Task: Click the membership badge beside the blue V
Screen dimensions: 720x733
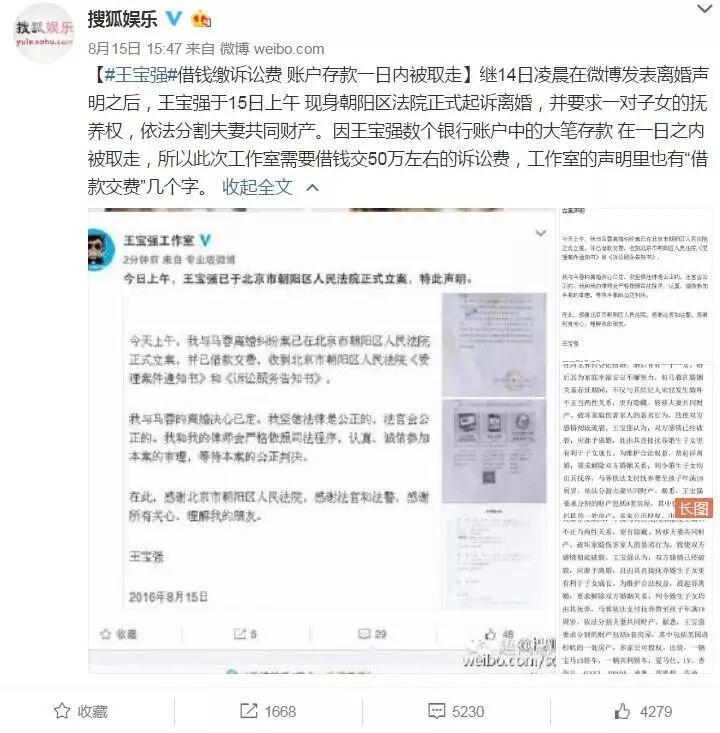Action: coord(202,19)
